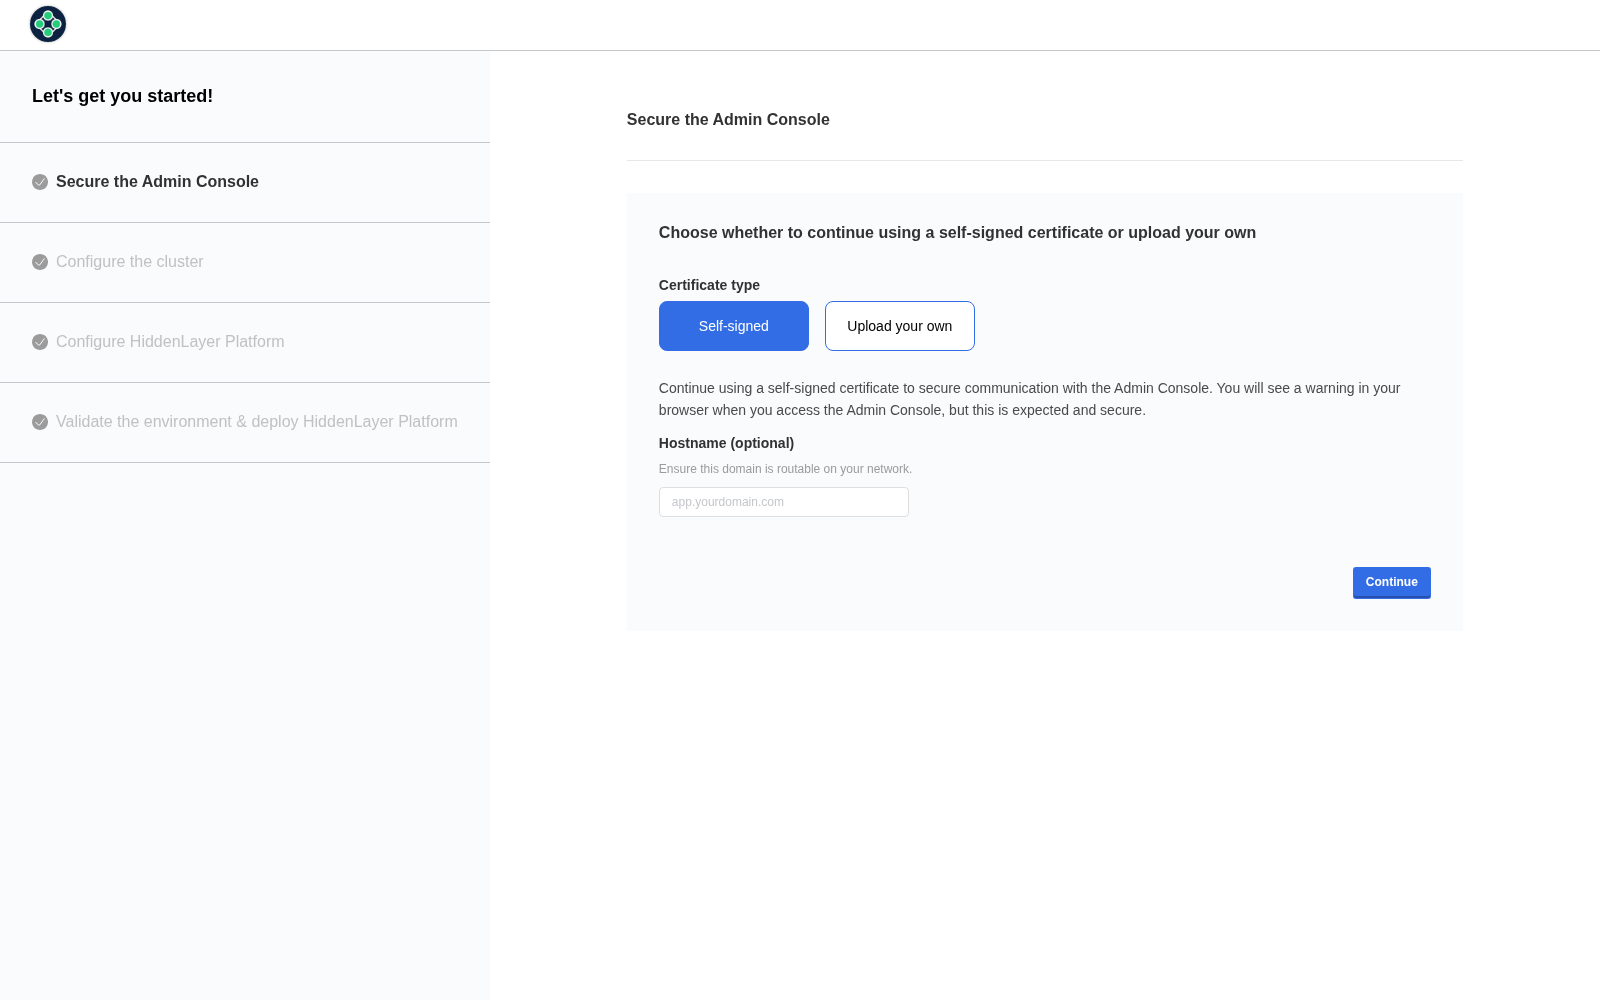Click check icon beside Configure the cluster

(x=40, y=262)
